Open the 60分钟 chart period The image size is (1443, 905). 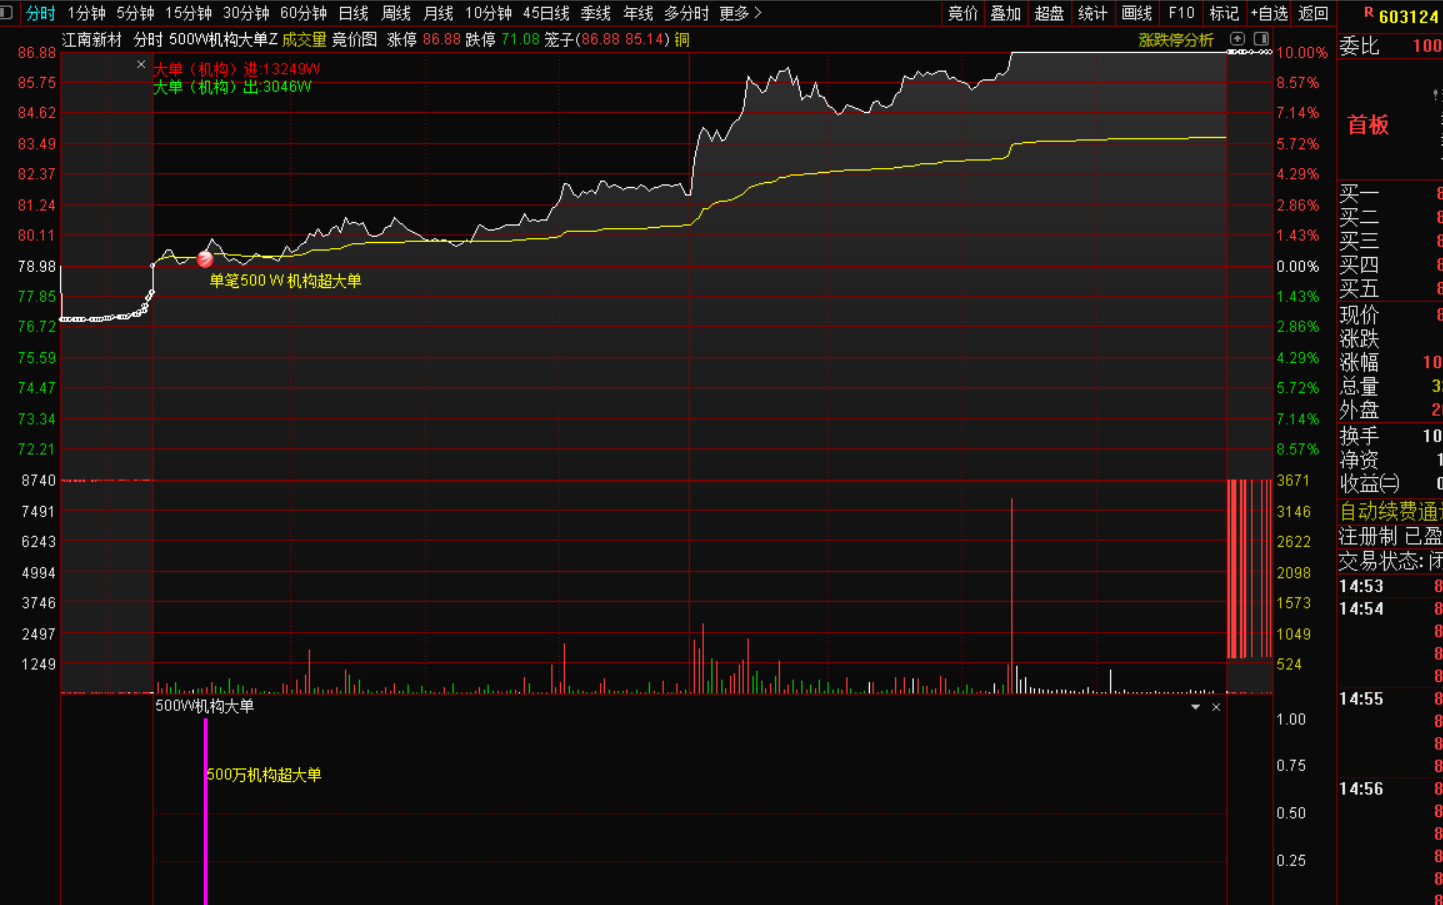point(303,13)
